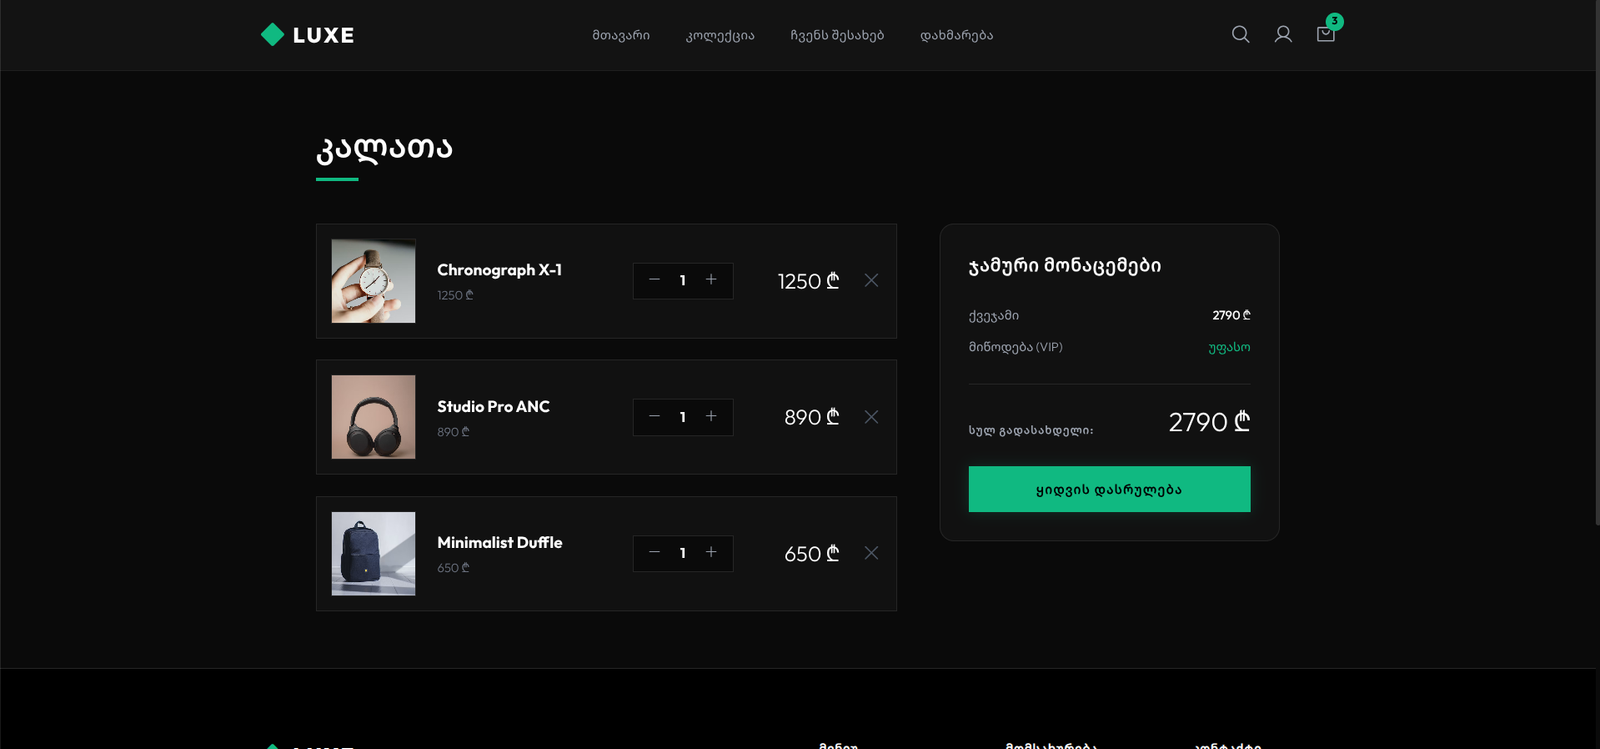Click the Chronograph X-1 quantity value
1600x749 pixels.
(x=683, y=281)
